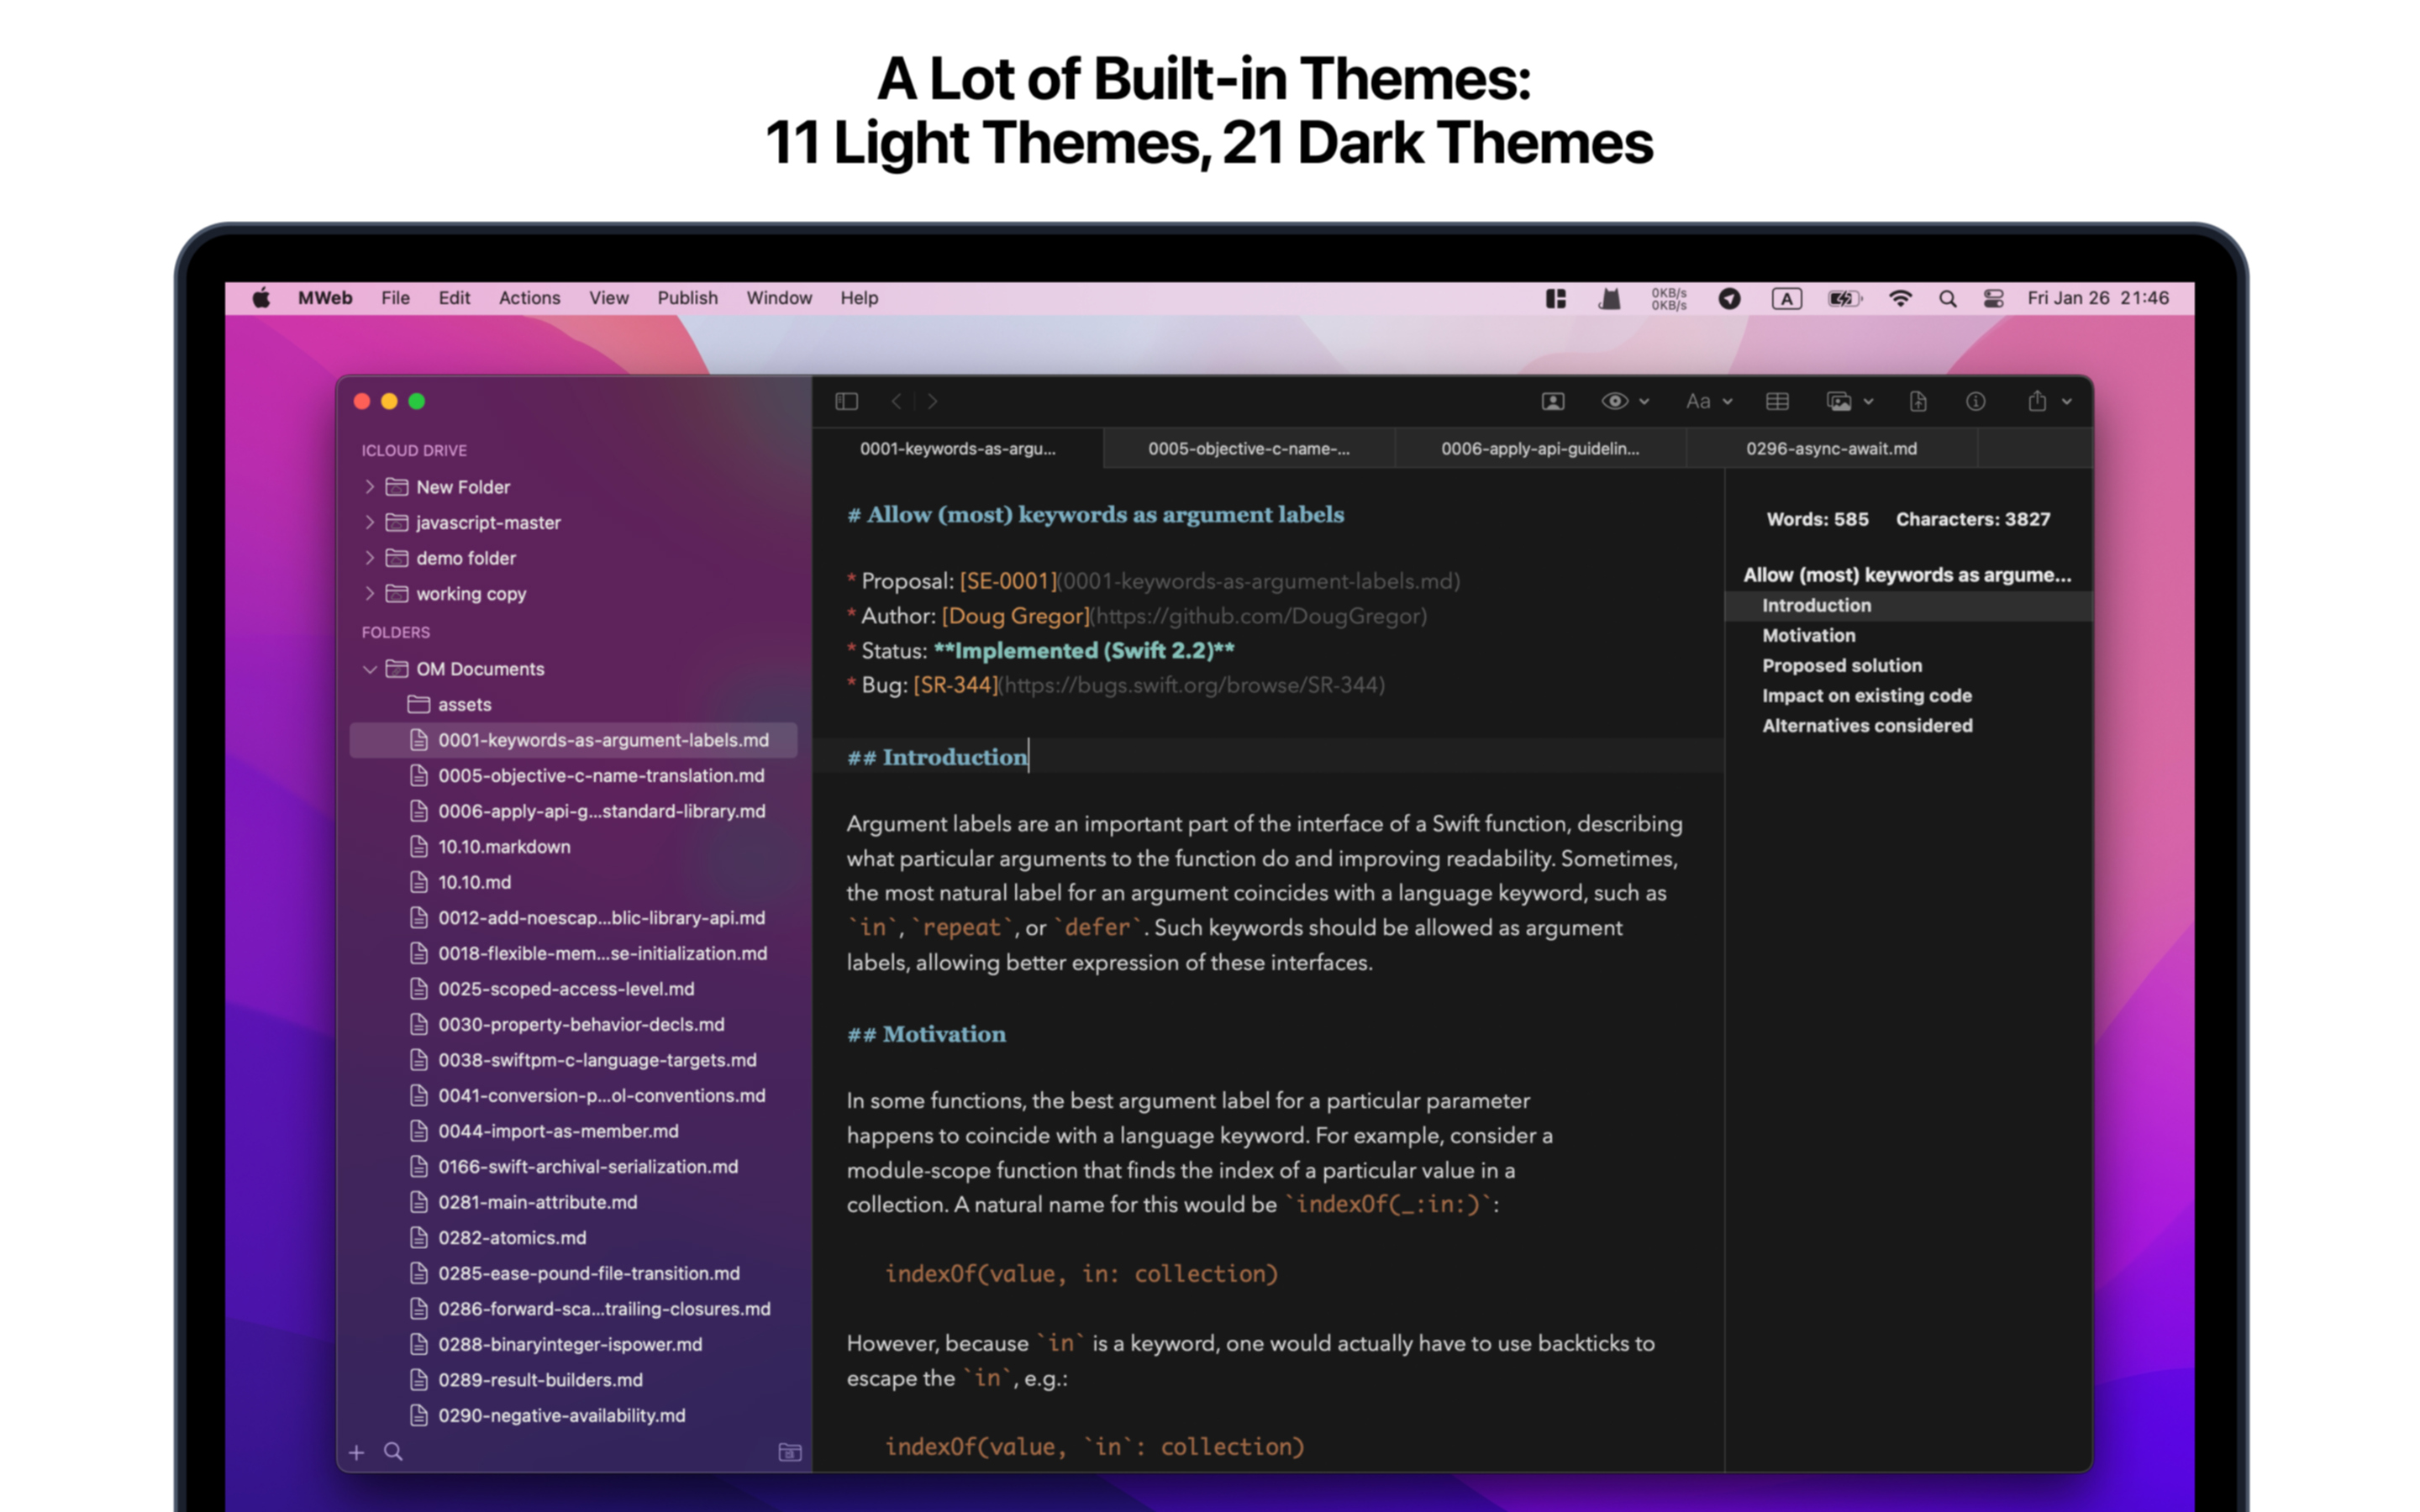Screen dimensions: 2420x1512
Task: Click the forward navigation arrow
Action: click(932, 401)
